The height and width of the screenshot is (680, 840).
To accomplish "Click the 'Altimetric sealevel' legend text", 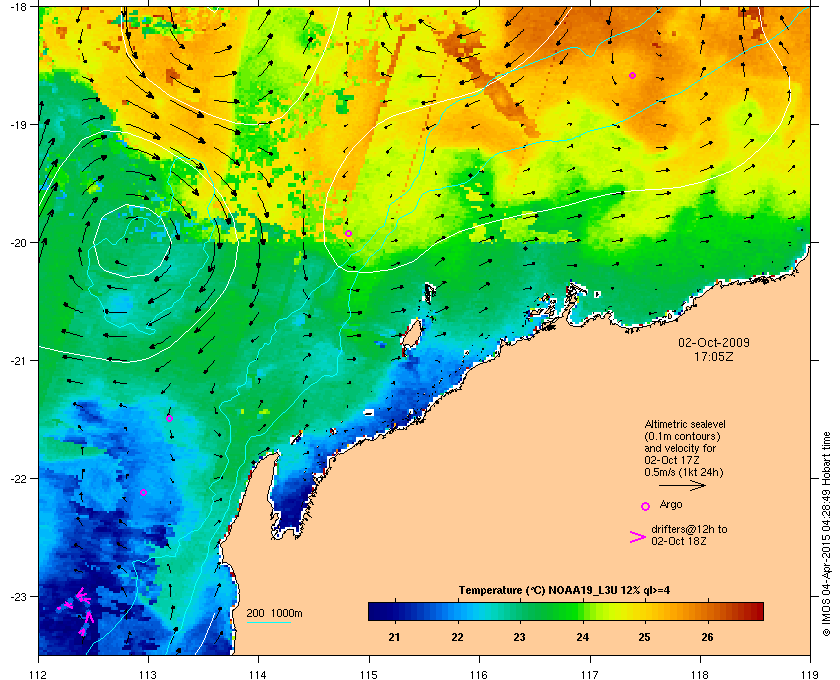I will pyautogui.click(x=685, y=424).
